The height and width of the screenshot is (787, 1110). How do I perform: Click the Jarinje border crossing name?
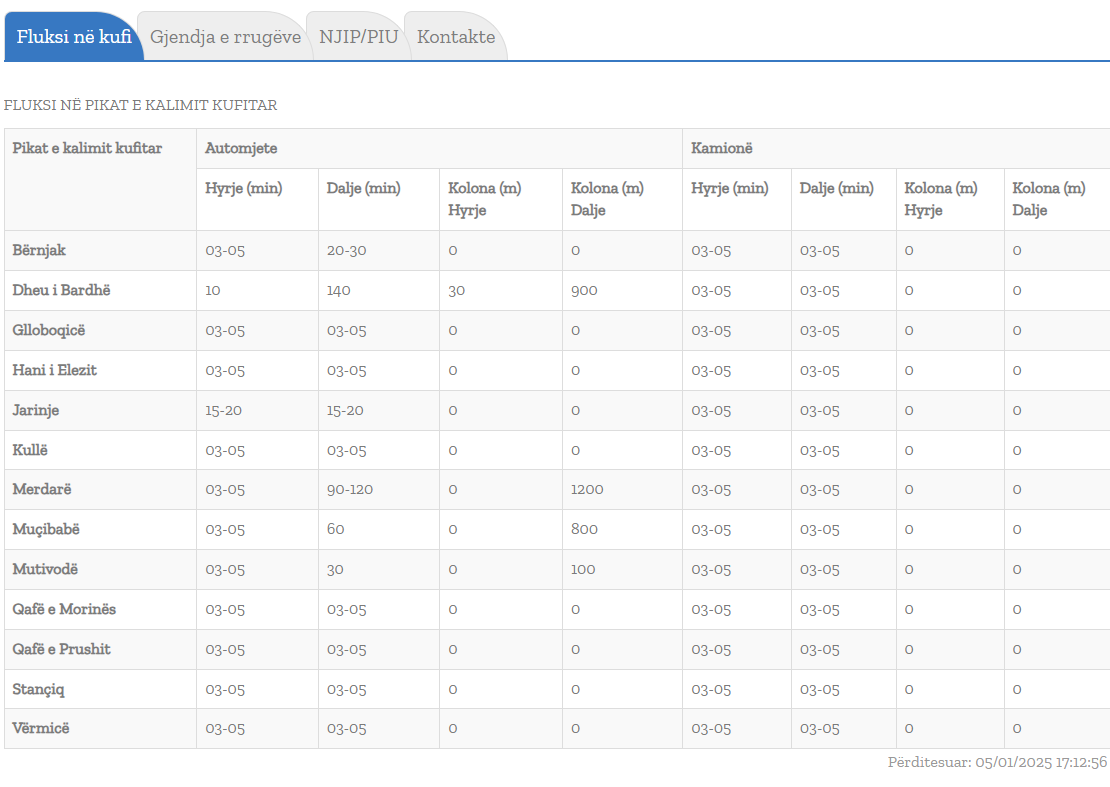tap(36, 410)
